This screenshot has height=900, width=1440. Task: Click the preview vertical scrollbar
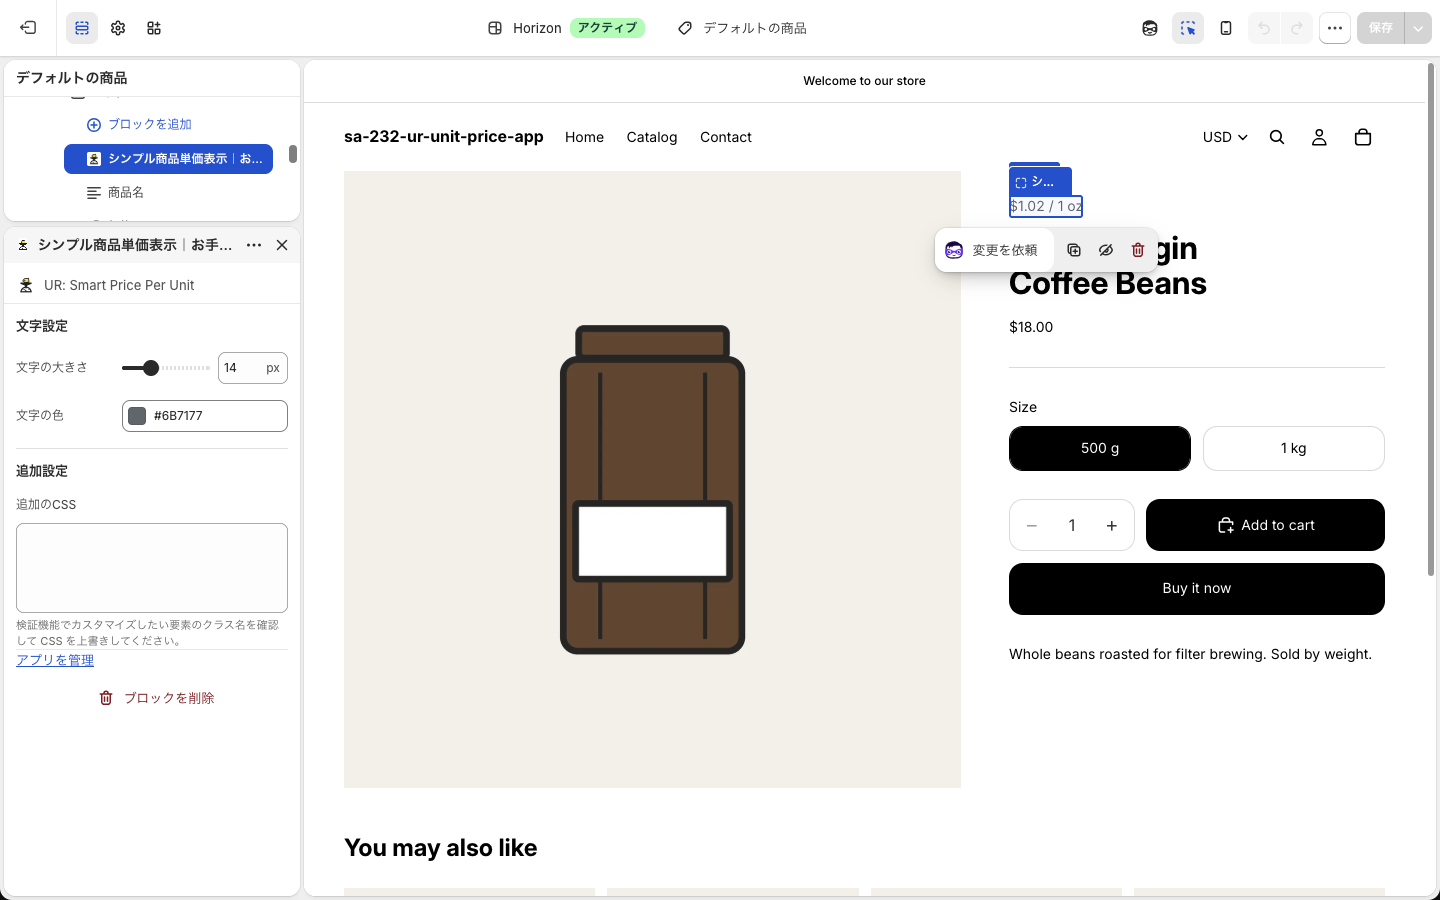click(x=1431, y=320)
